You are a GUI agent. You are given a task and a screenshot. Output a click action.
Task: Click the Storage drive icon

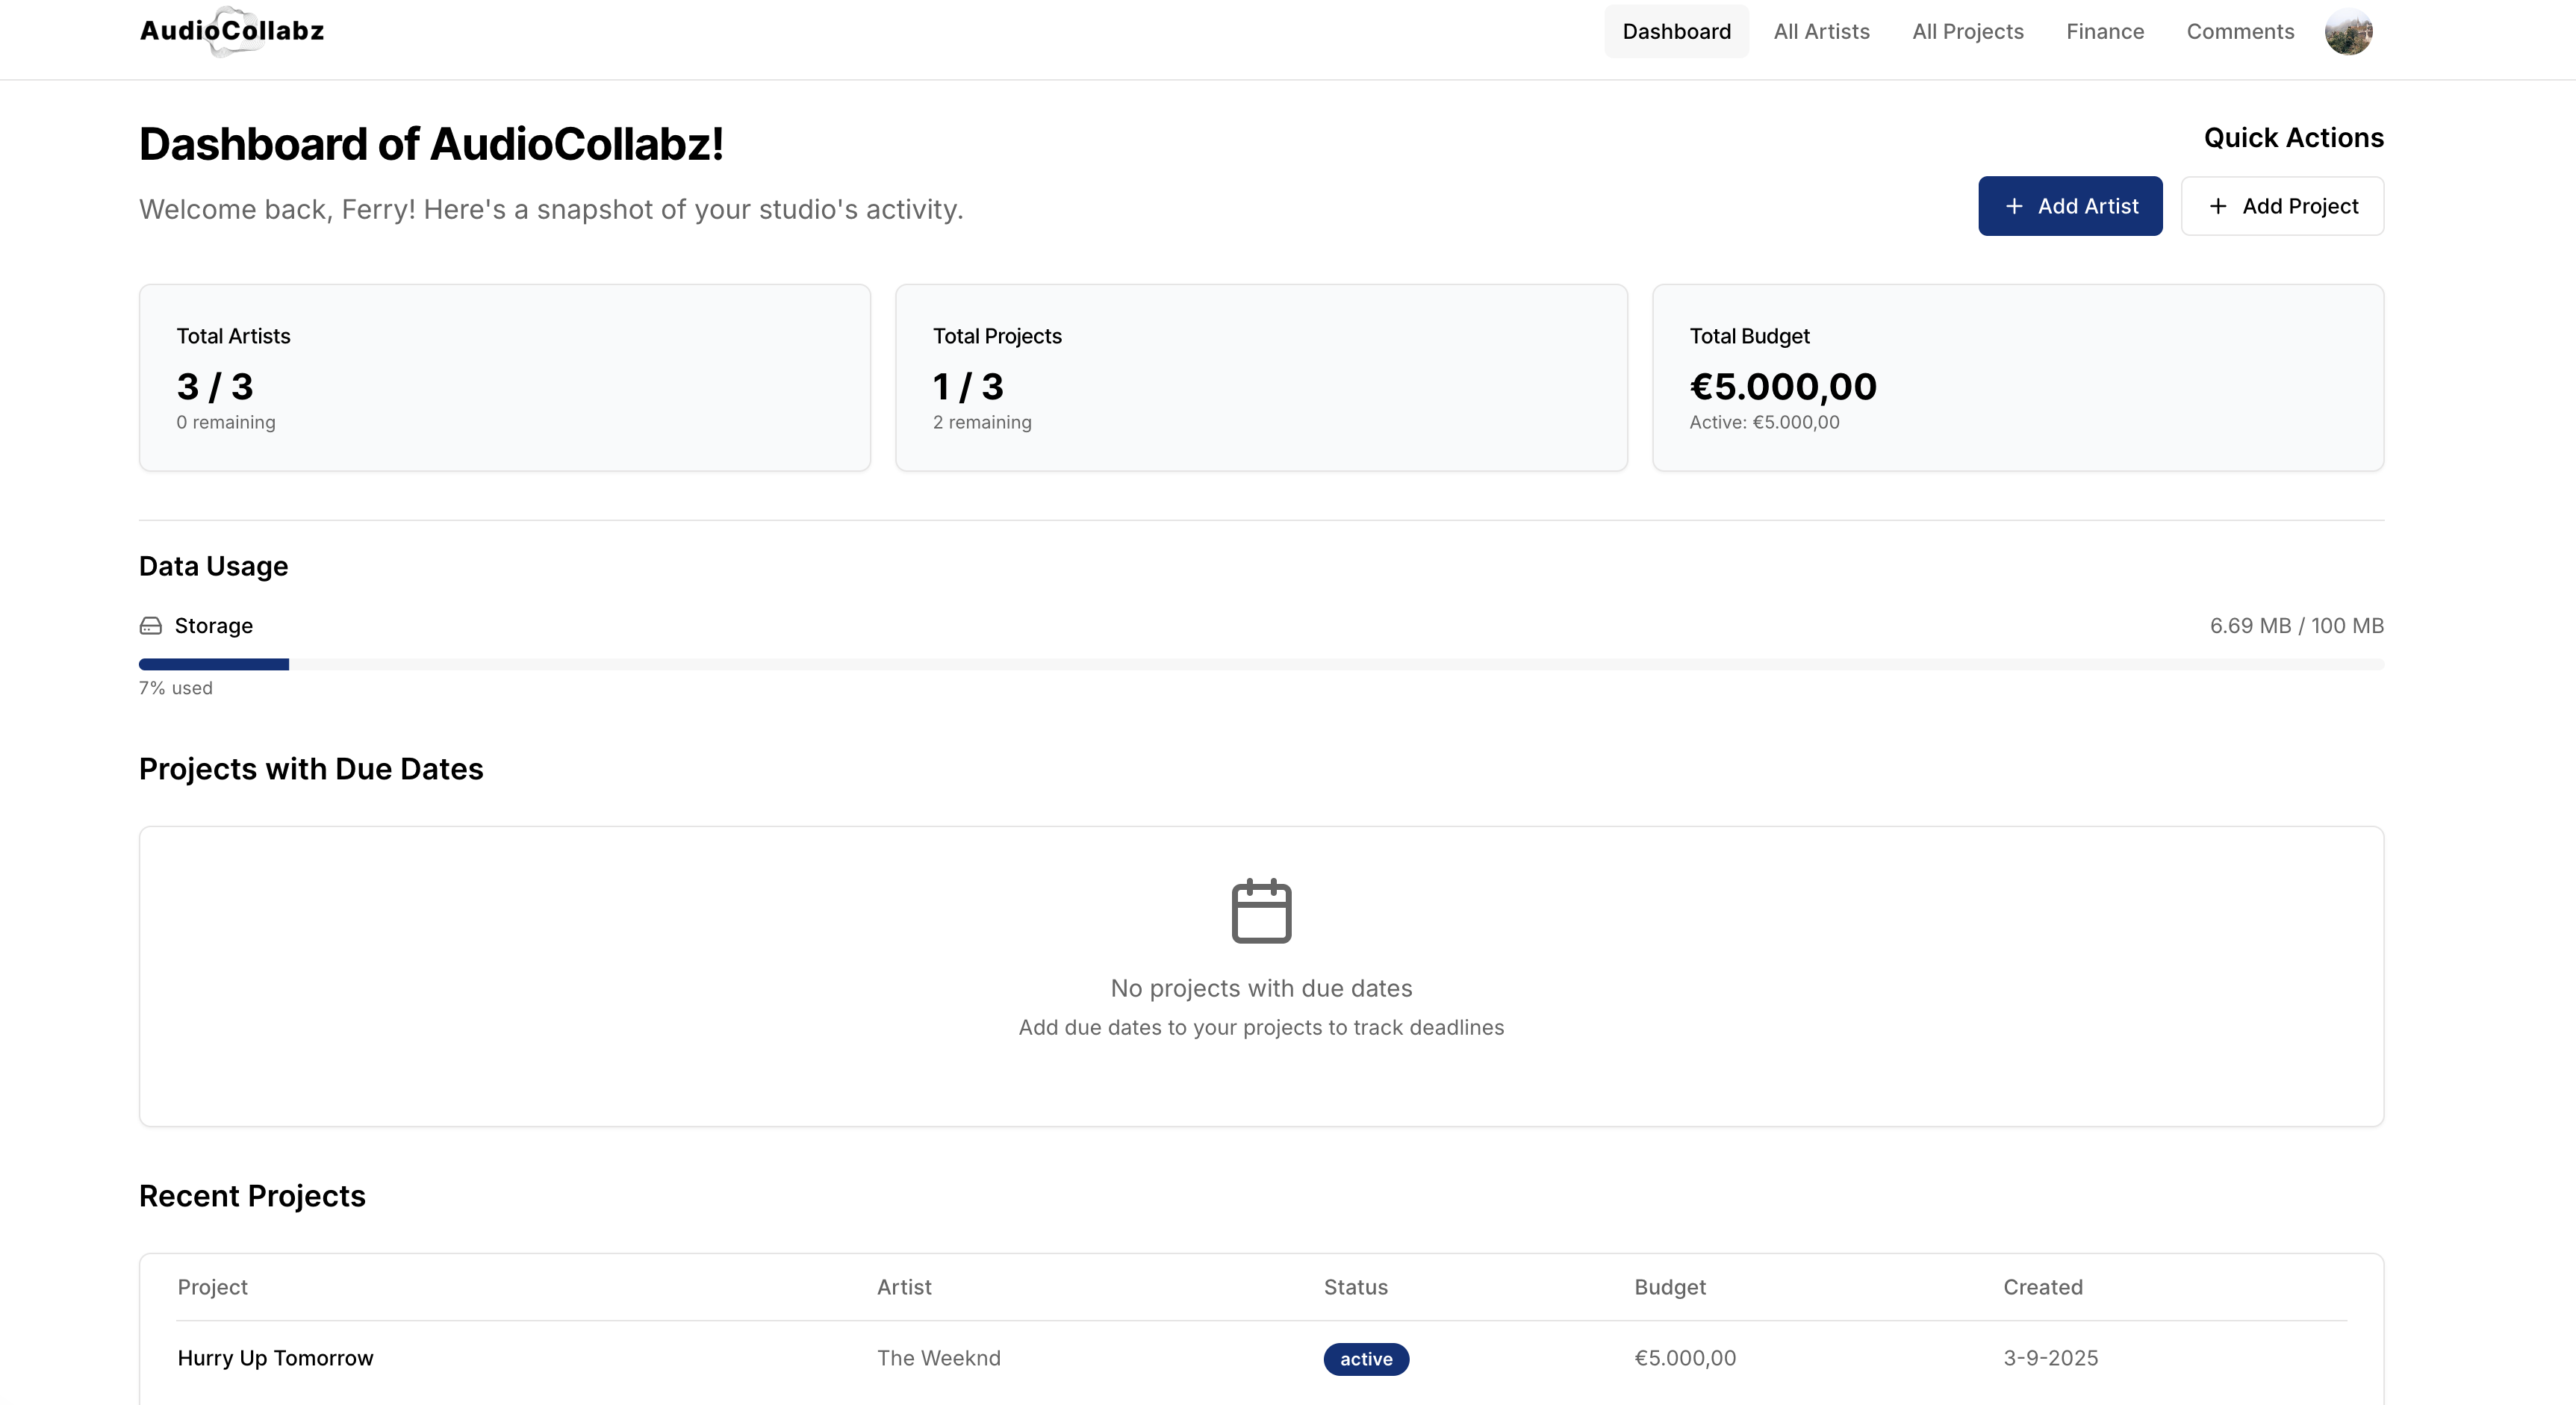click(x=150, y=626)
